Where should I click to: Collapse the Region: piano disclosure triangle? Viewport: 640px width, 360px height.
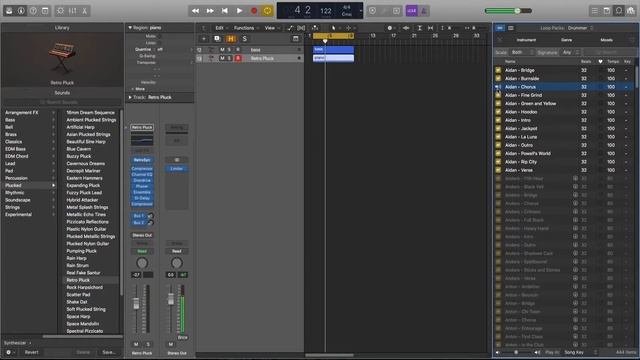coord(130,28)
